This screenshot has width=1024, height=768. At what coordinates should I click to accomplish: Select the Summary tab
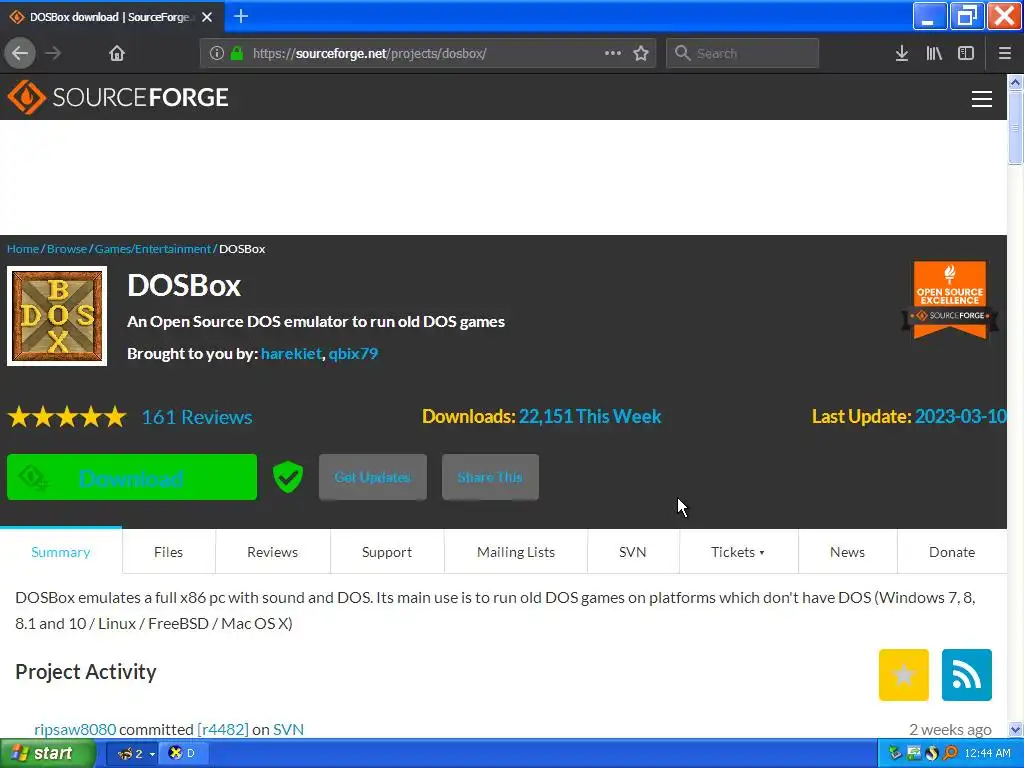point(61,552)
